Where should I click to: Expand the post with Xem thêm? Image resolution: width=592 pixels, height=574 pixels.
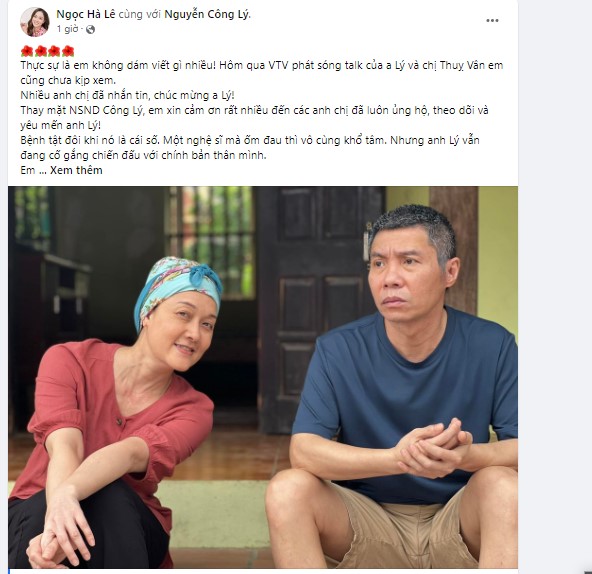click(76, 170)
